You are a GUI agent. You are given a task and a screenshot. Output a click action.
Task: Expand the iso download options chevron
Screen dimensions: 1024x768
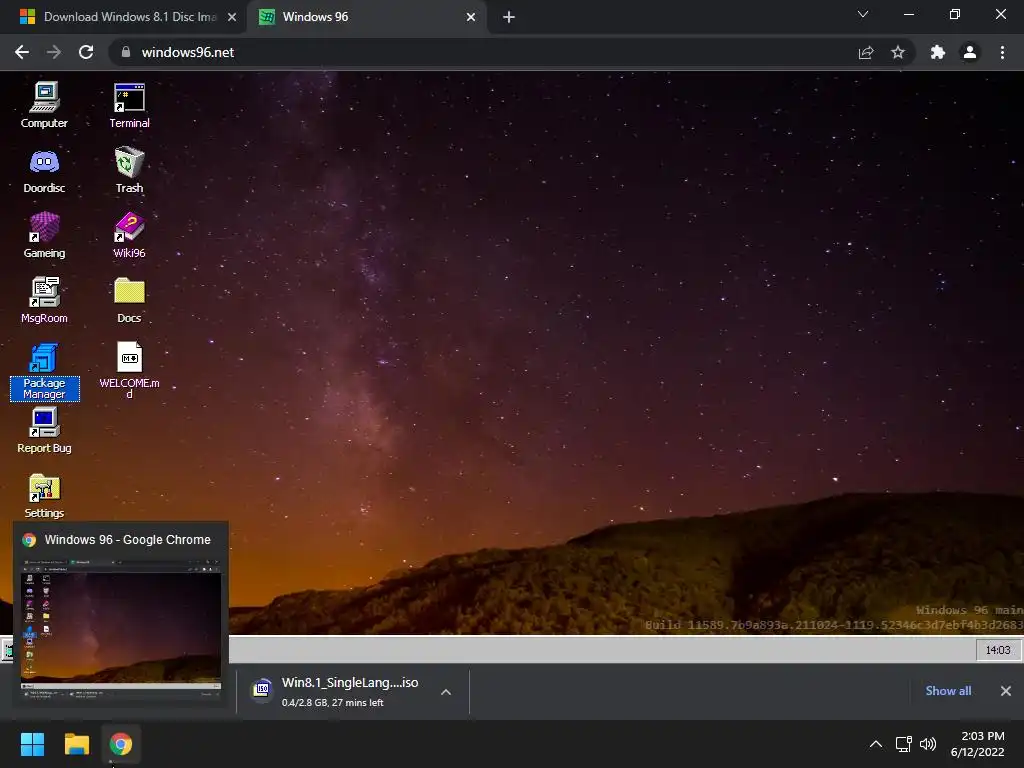pyautogui.click(x=446, y=692)
